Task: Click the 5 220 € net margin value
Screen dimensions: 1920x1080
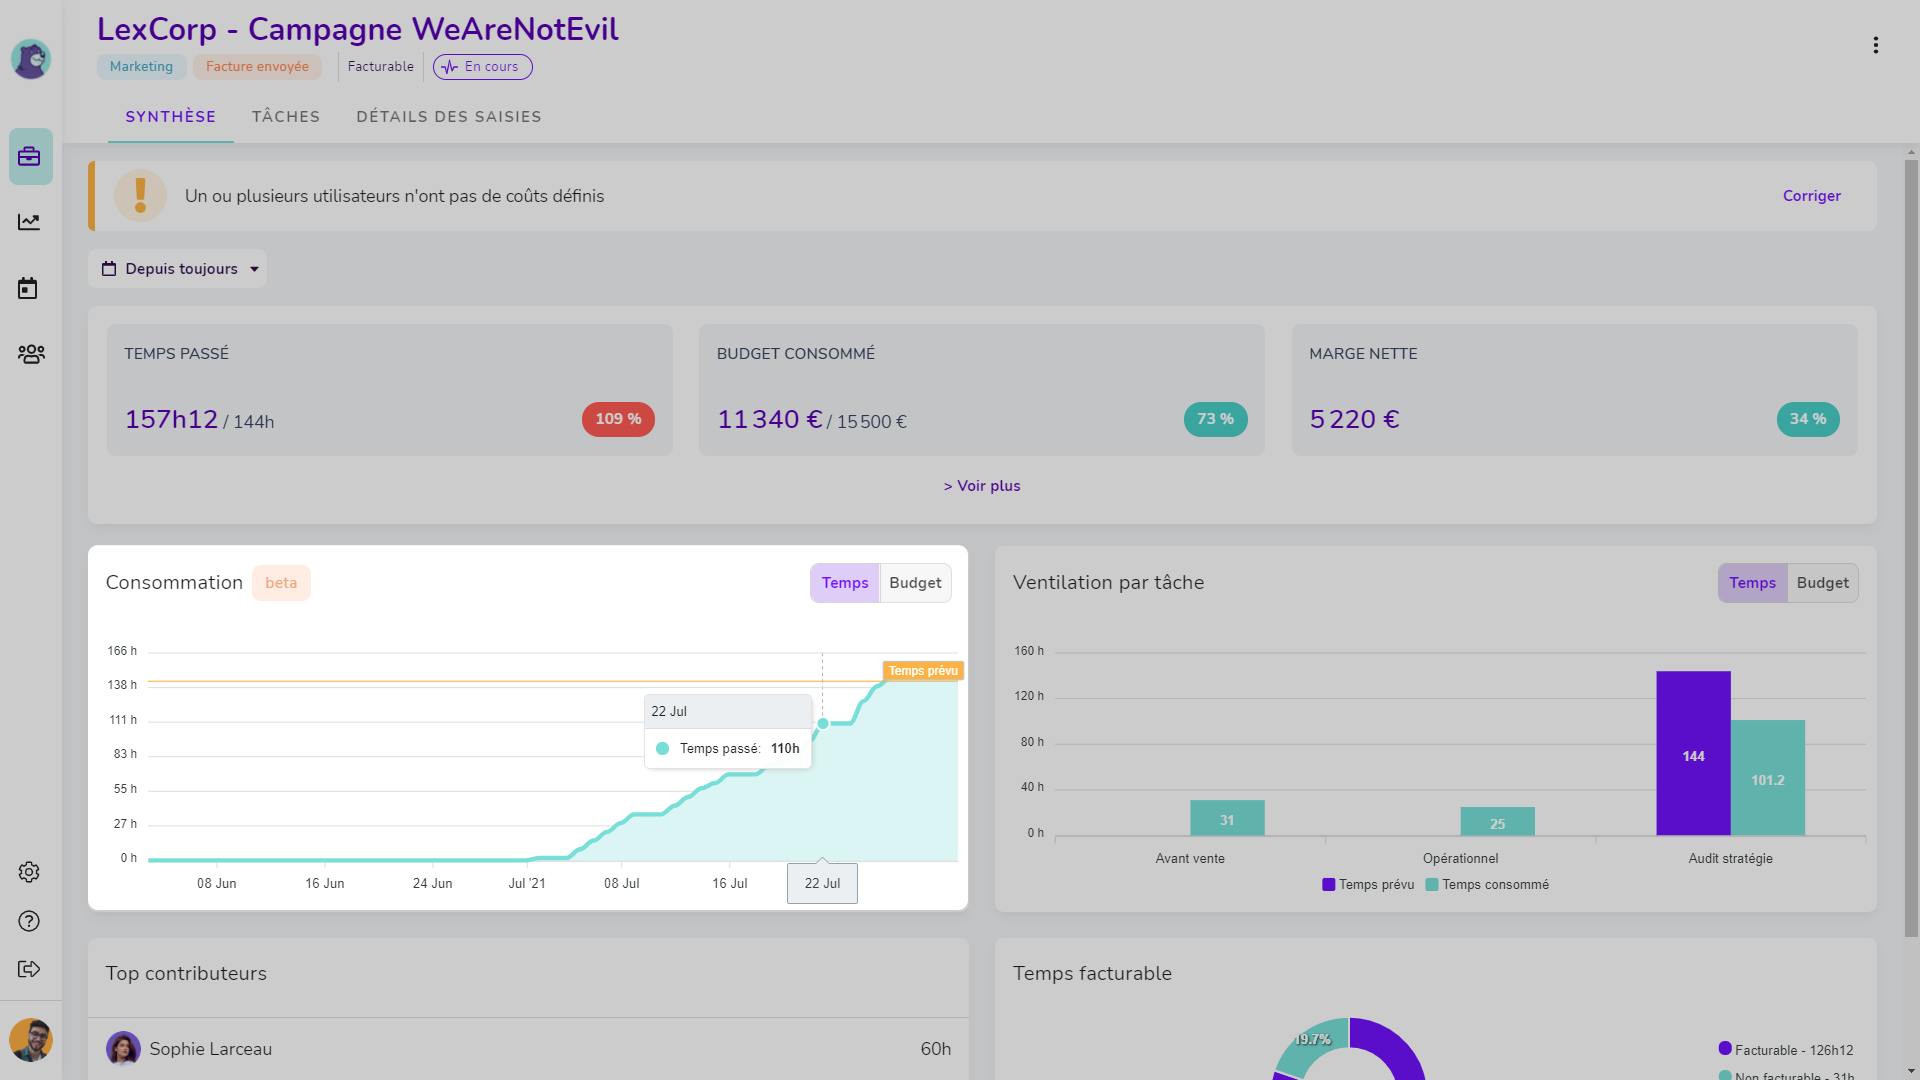Action: [x=1354, y=419]
